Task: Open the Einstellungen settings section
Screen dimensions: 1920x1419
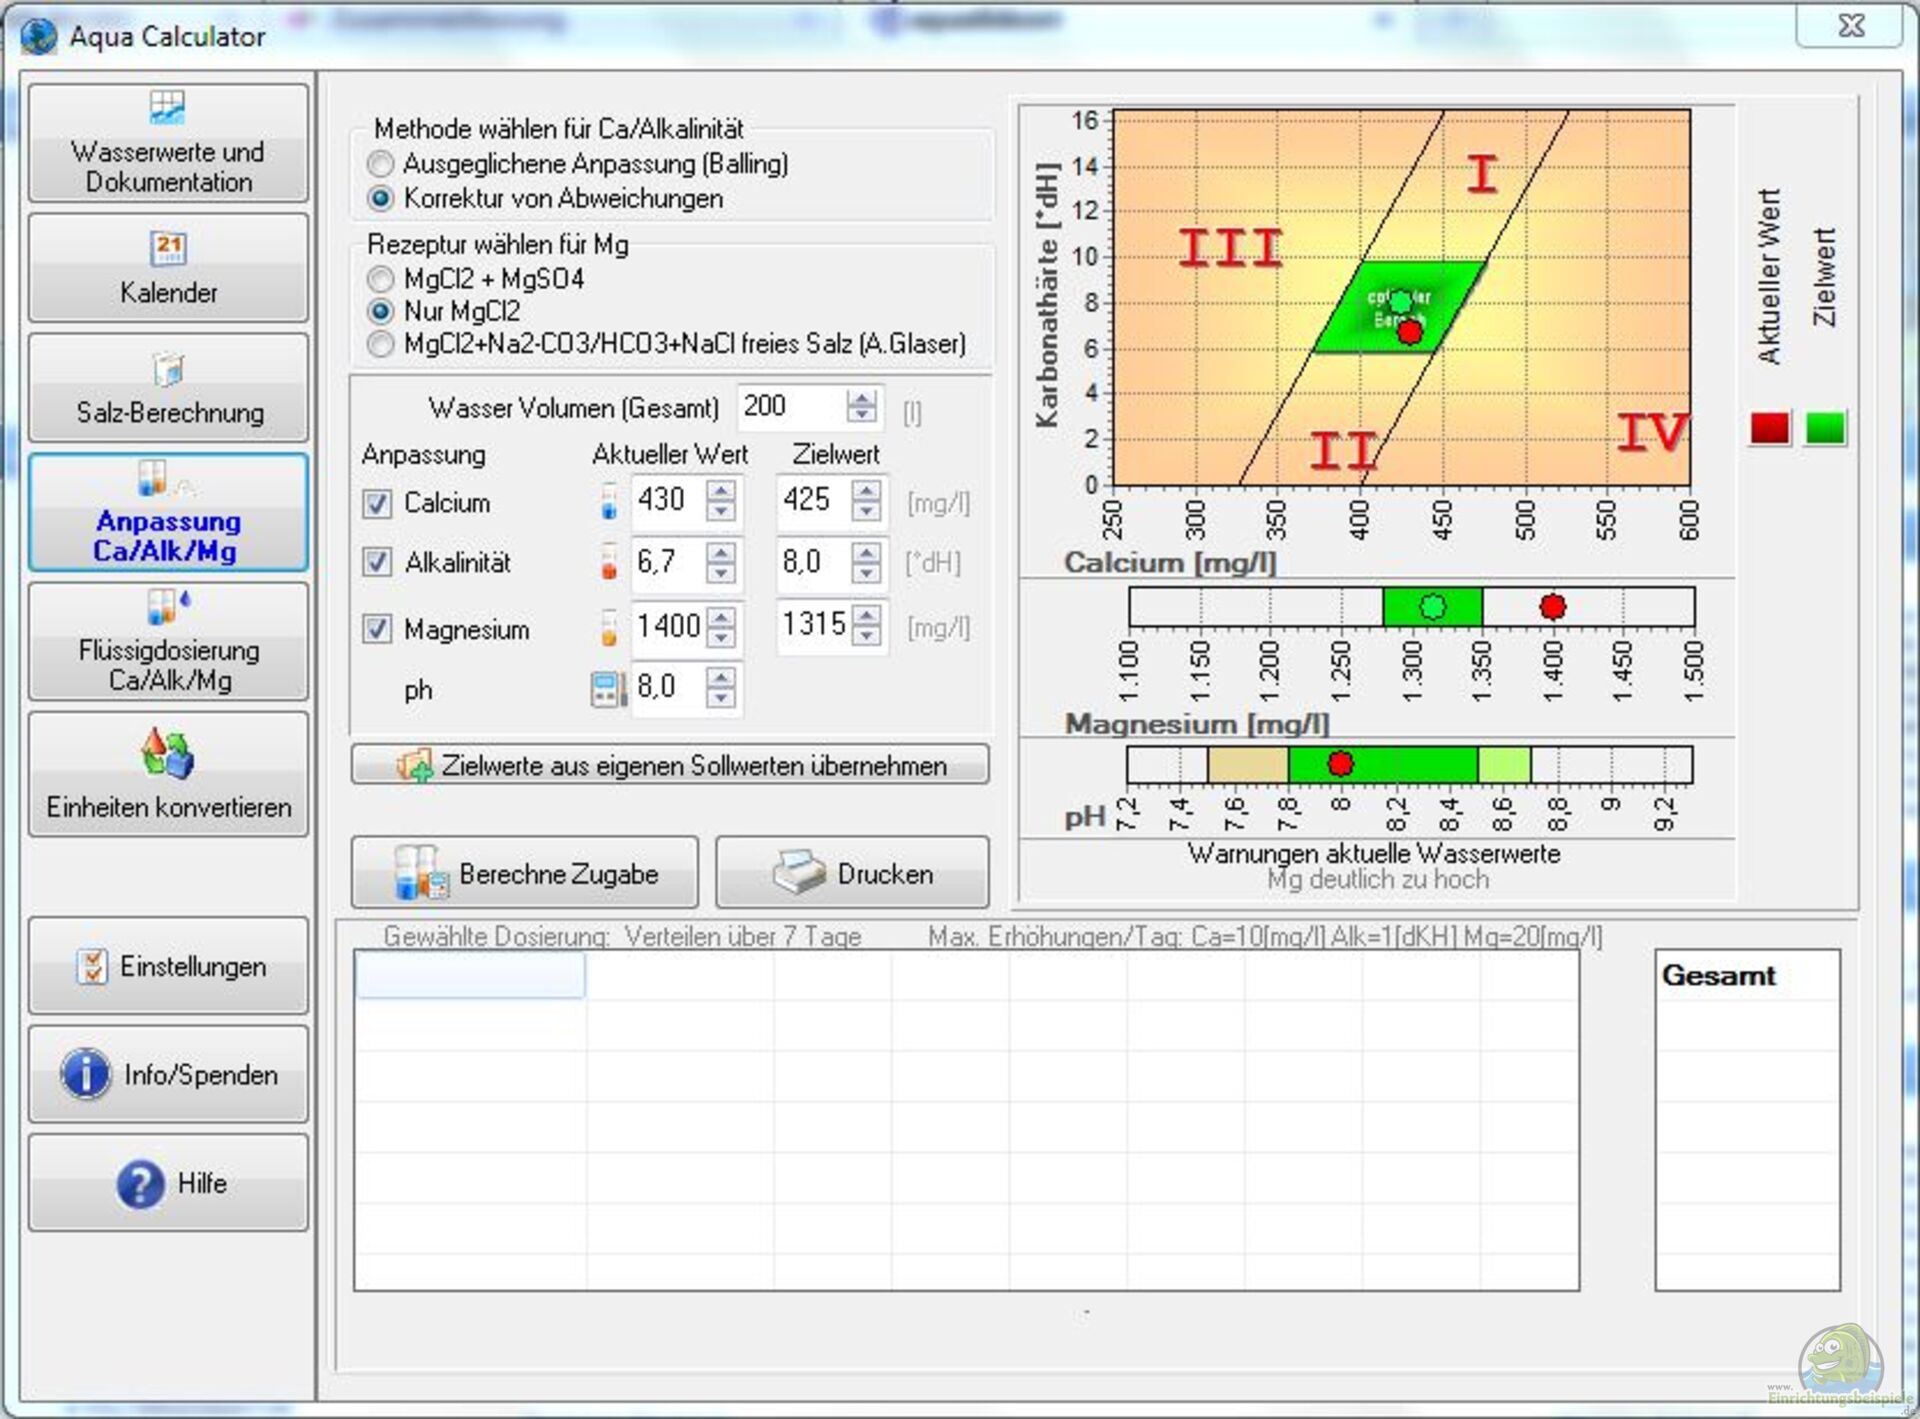Action: tap(167, 966)
